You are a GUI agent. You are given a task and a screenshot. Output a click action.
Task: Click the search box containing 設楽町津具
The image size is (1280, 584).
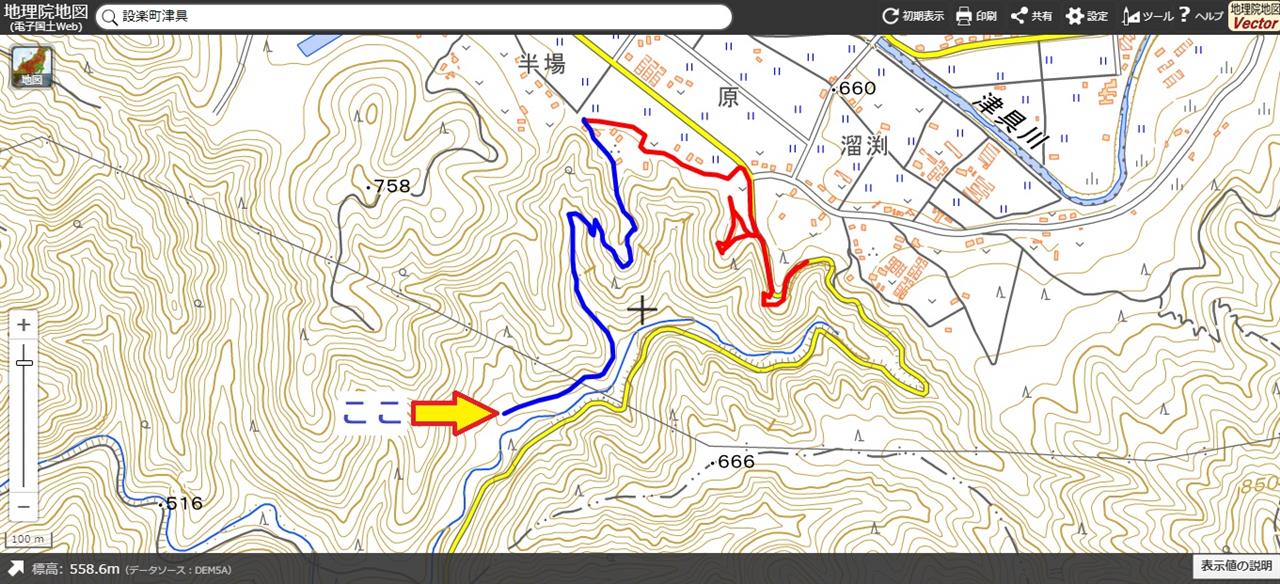(413, 17)
